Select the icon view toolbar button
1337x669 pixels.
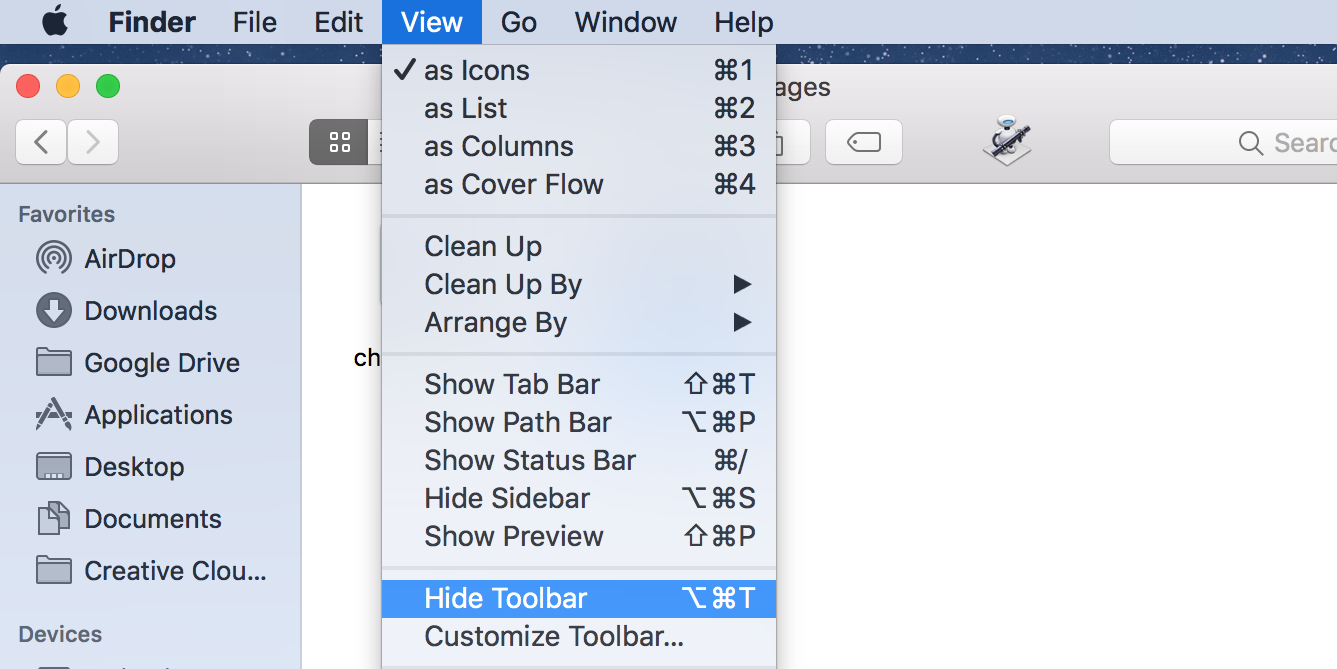point(340,142)
